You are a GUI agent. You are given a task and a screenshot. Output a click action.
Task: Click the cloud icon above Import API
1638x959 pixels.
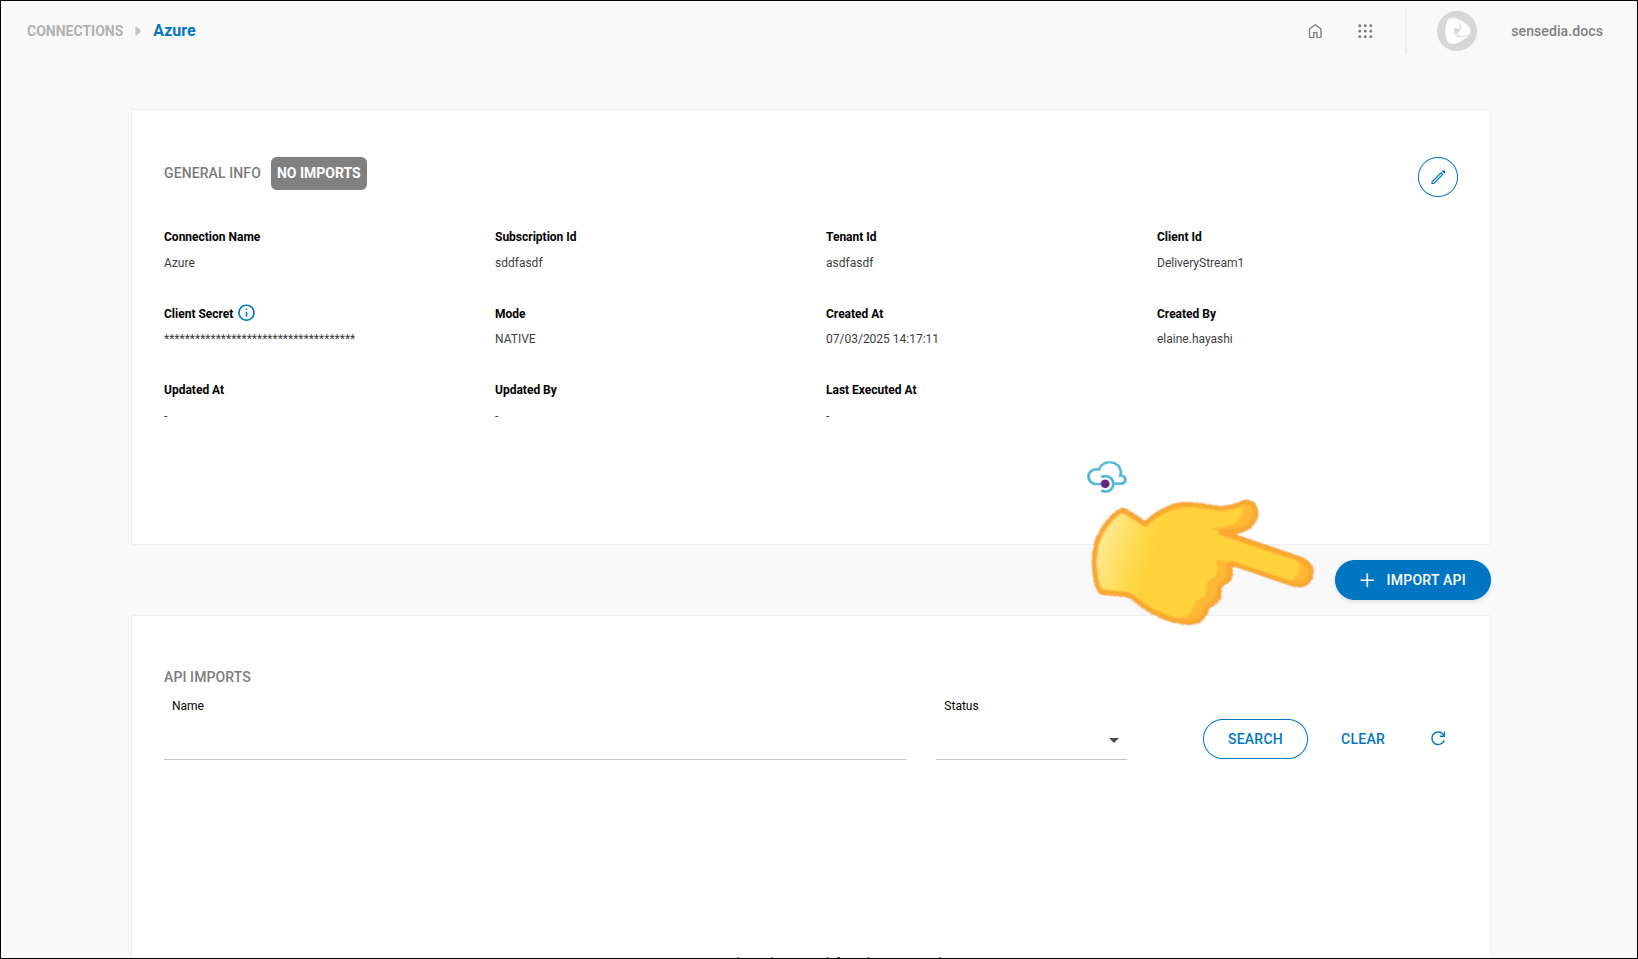pos(1106,477)
